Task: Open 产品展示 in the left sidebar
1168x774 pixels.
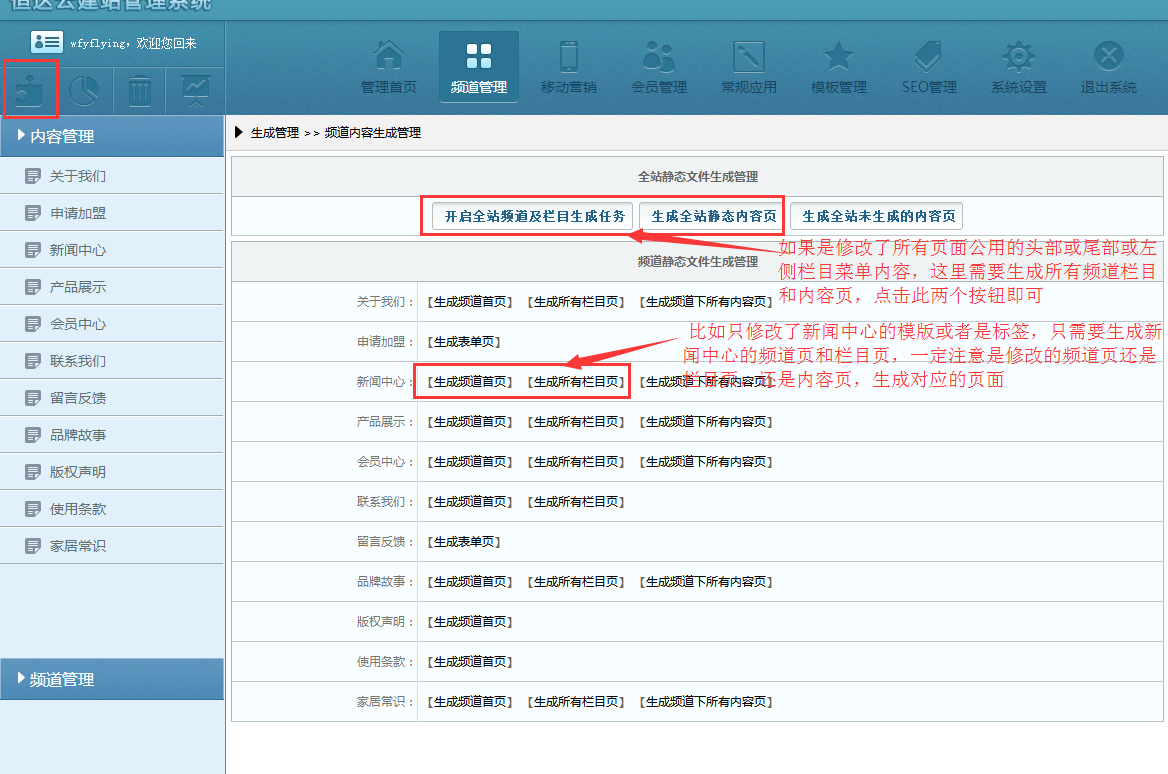Action: coord(78,287)
